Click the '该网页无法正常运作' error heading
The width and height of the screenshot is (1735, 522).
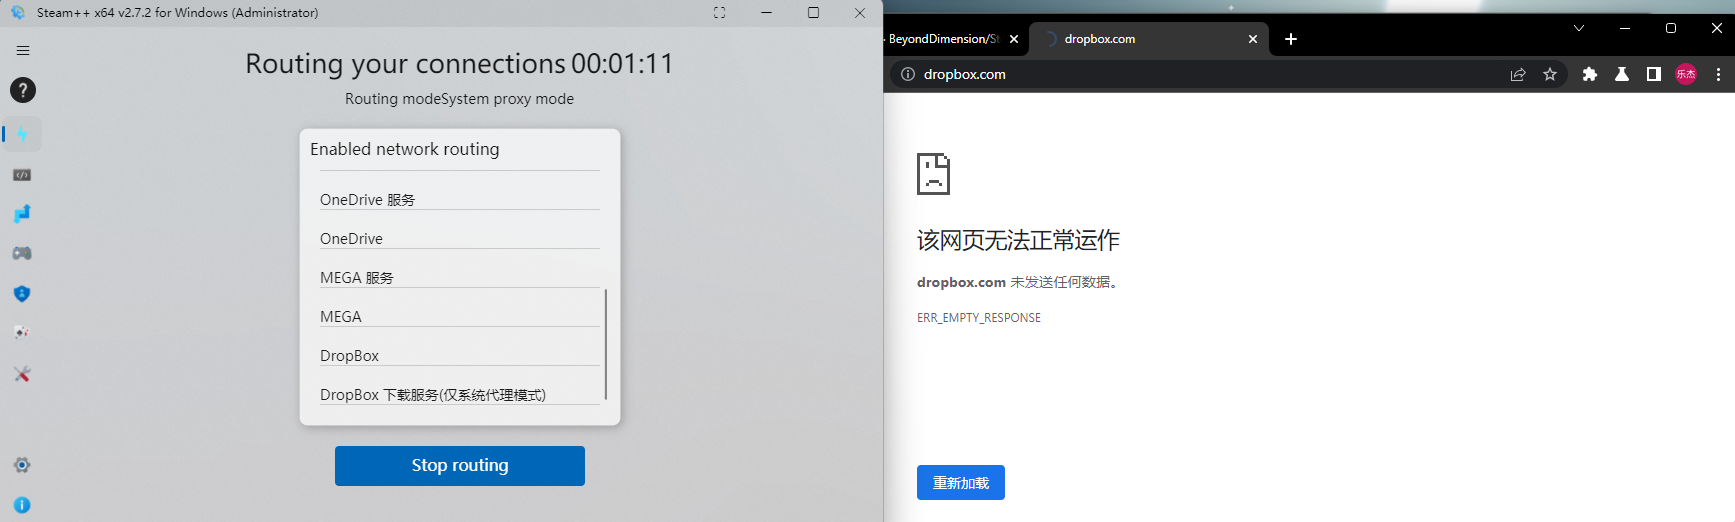coord(1018,240)
